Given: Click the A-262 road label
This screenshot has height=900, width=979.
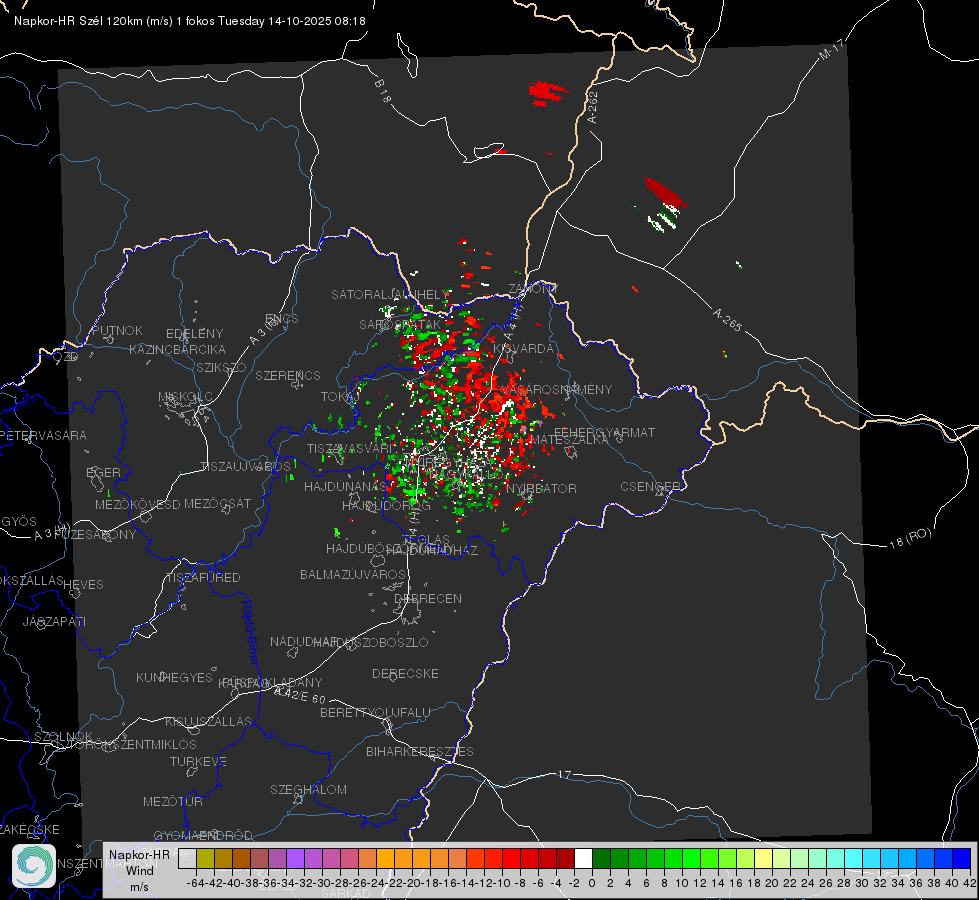Looking at the screenshot, I should click(593, 107).
